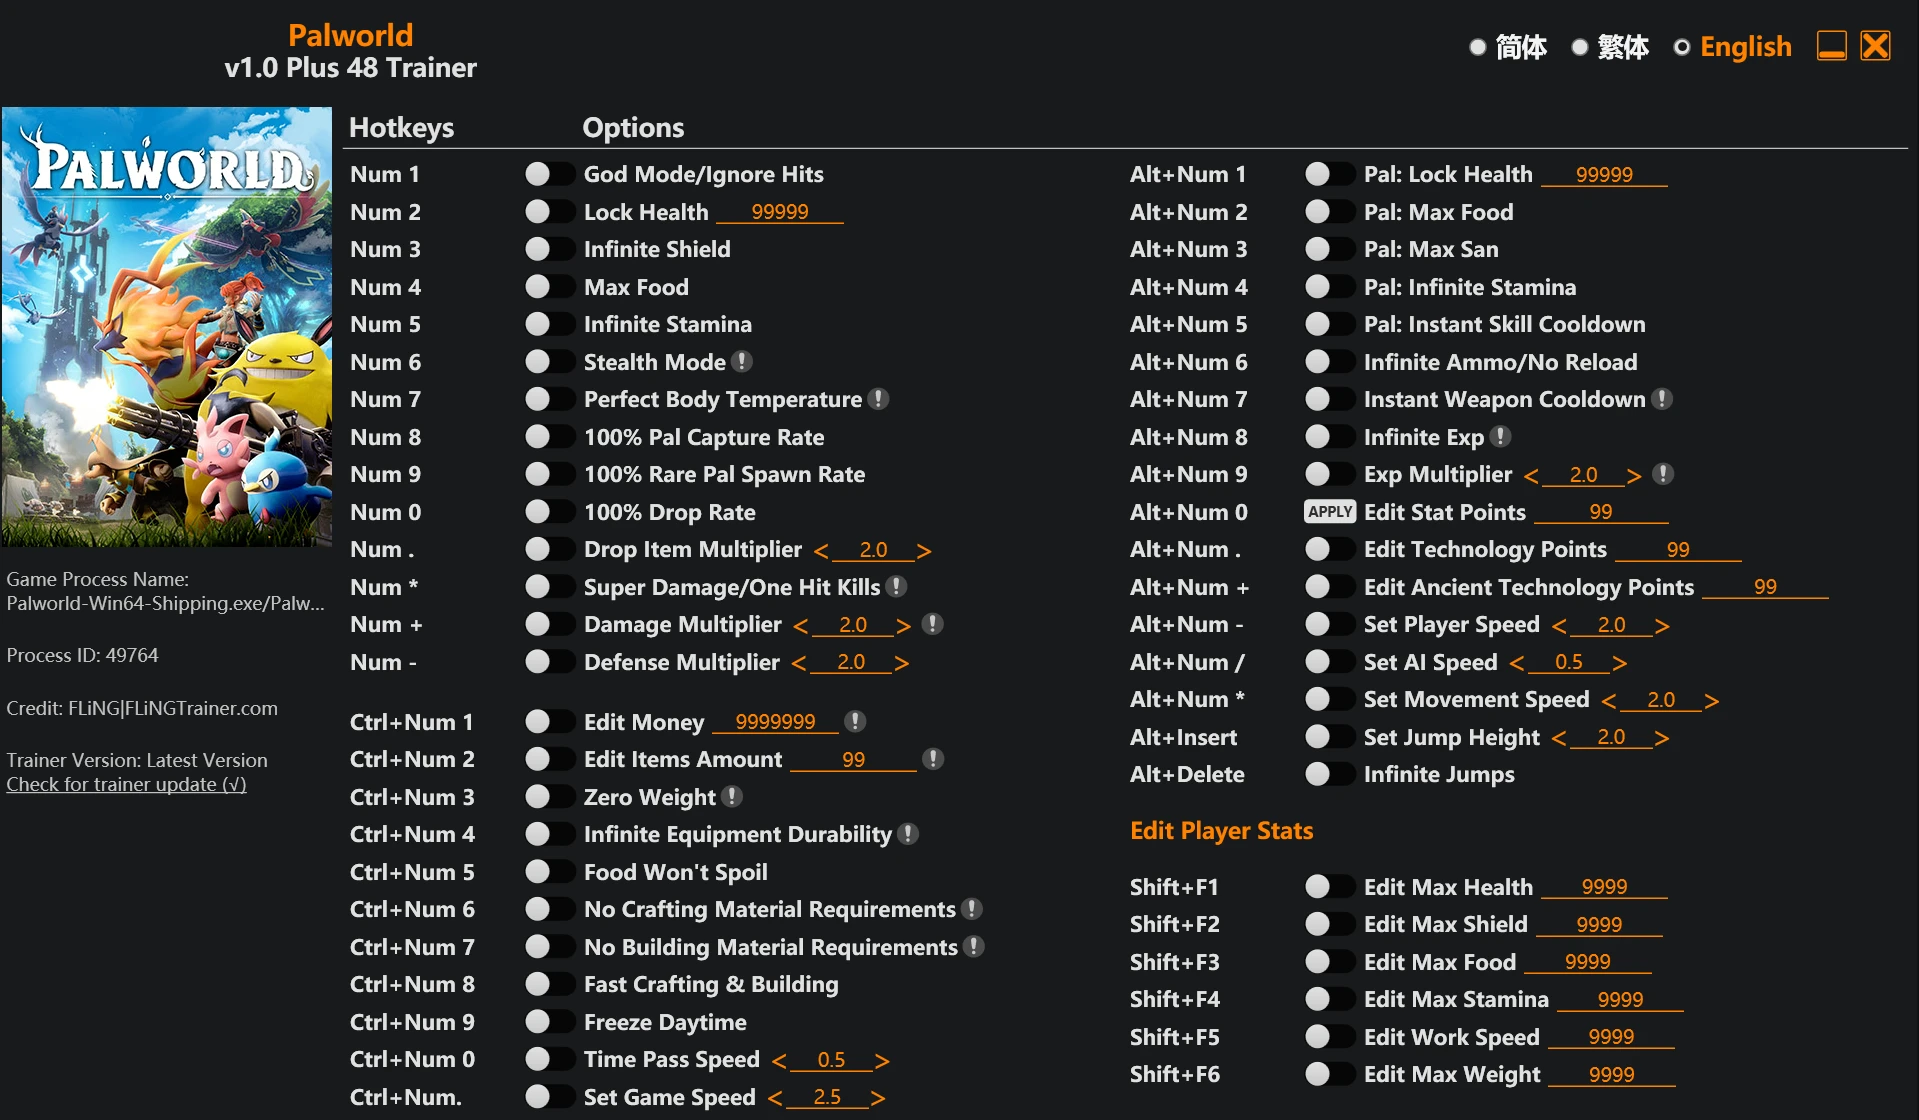The image size is (1919, 1120).
Task: Toggle Edit Work Speed switch
Action: pos(1329,1037)
